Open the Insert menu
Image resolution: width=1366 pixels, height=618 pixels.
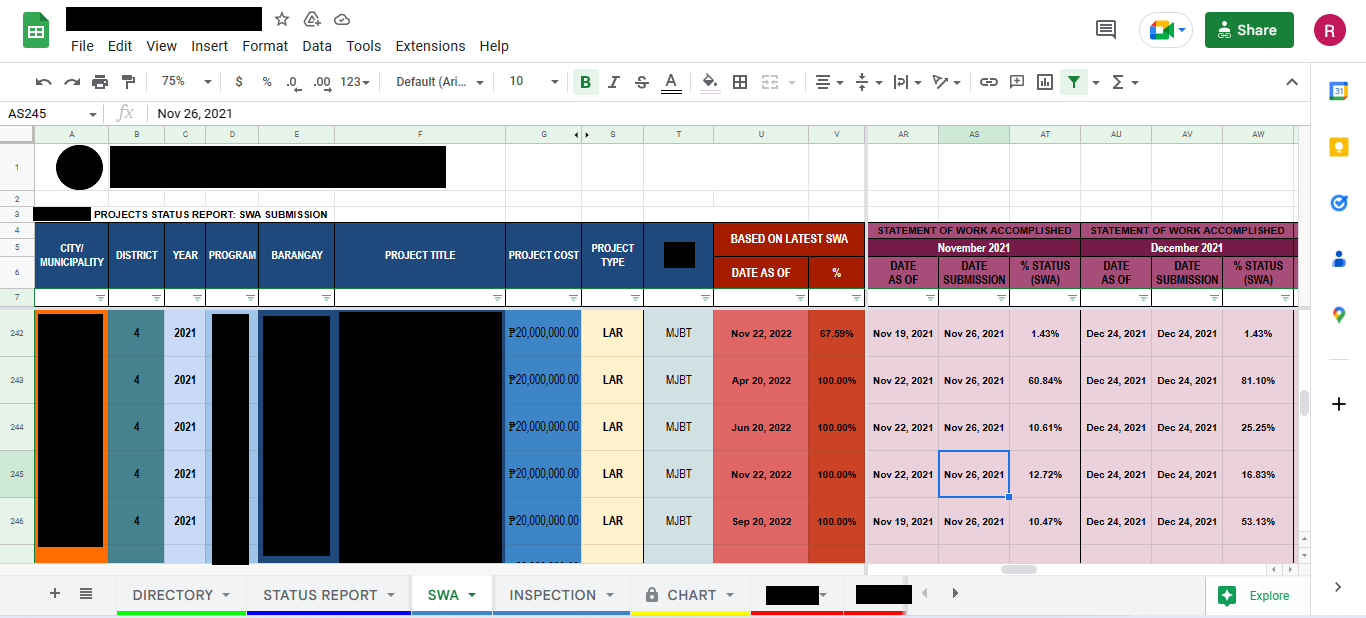(x=210, y=46)
